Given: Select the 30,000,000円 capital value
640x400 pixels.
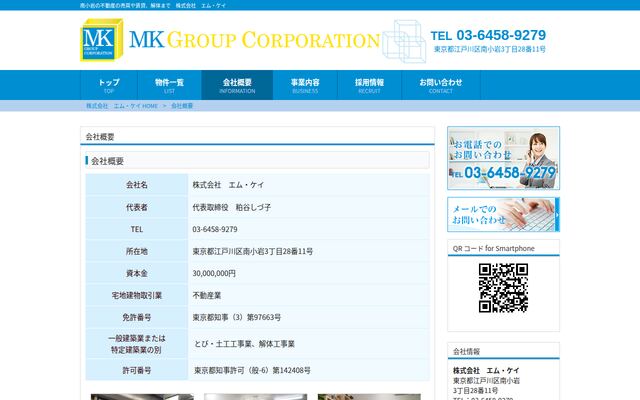Looking at the screenshot, I should tap(214, 273).
